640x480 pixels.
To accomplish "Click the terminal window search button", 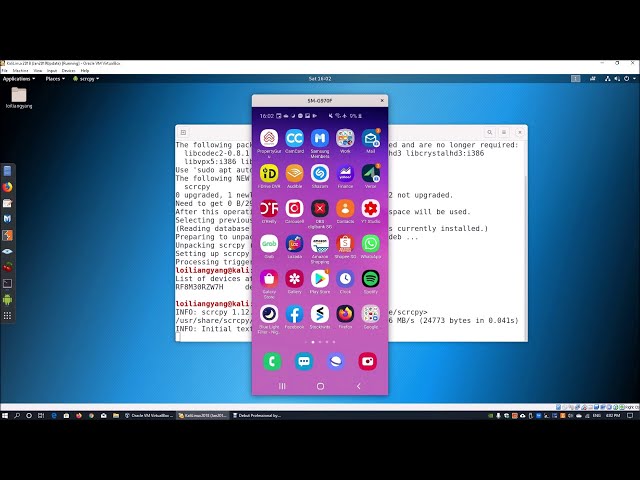I will (x=489, y=132).
